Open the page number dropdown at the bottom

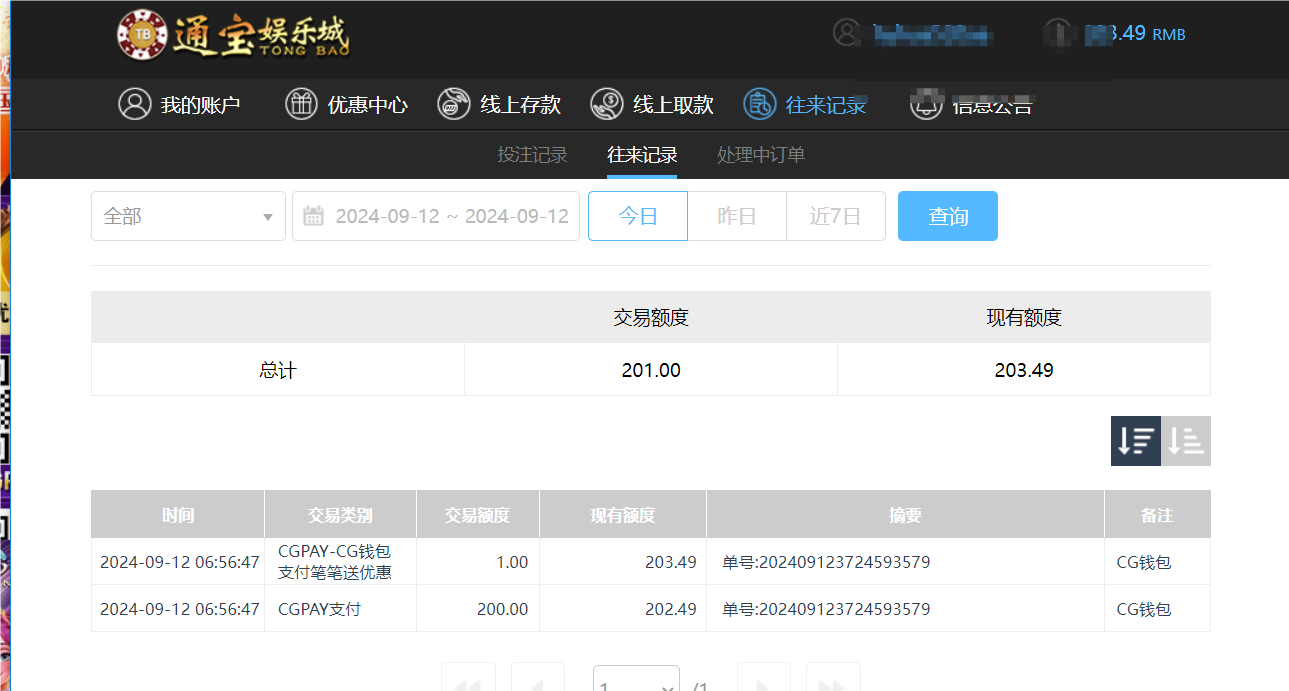(637, 682)
